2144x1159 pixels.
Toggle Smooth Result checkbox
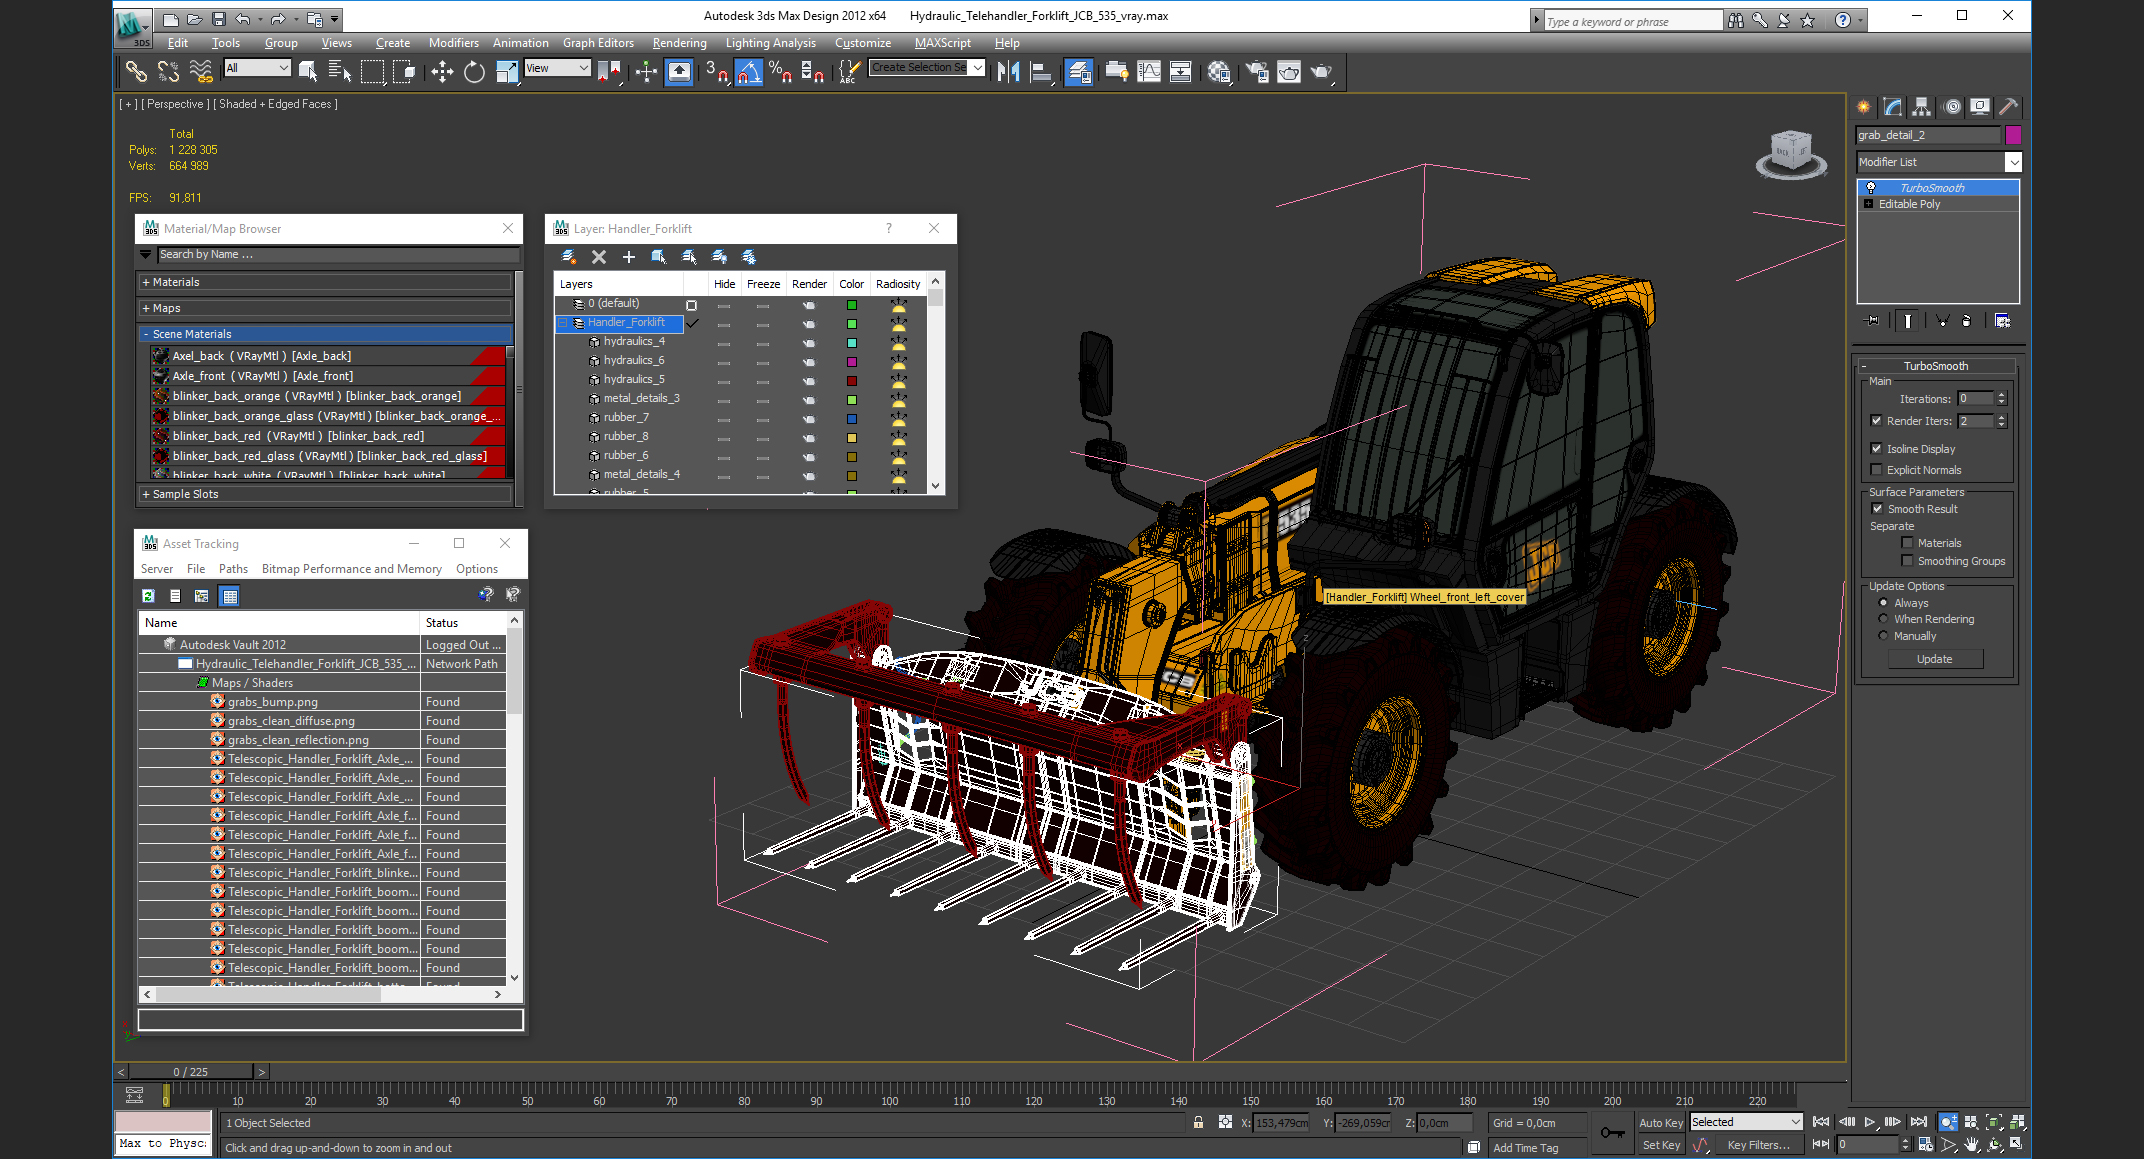(1877, 509)
